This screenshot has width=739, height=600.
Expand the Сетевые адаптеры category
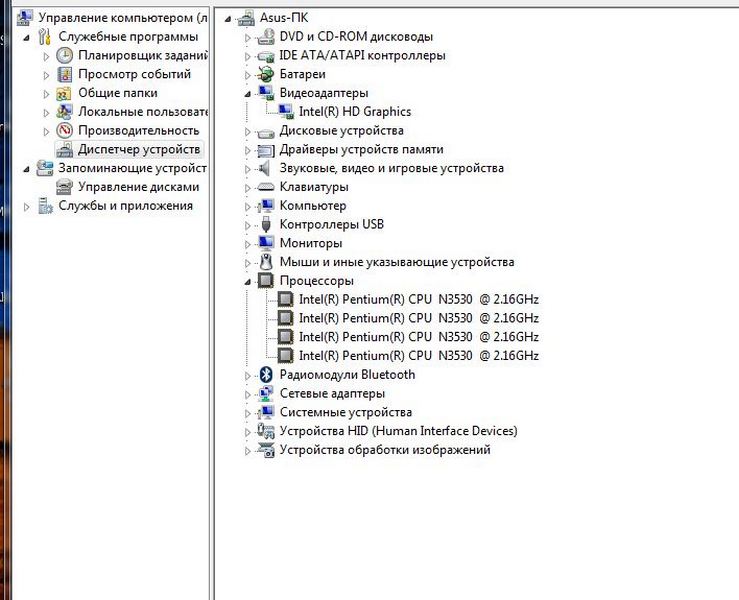[249, 394]
